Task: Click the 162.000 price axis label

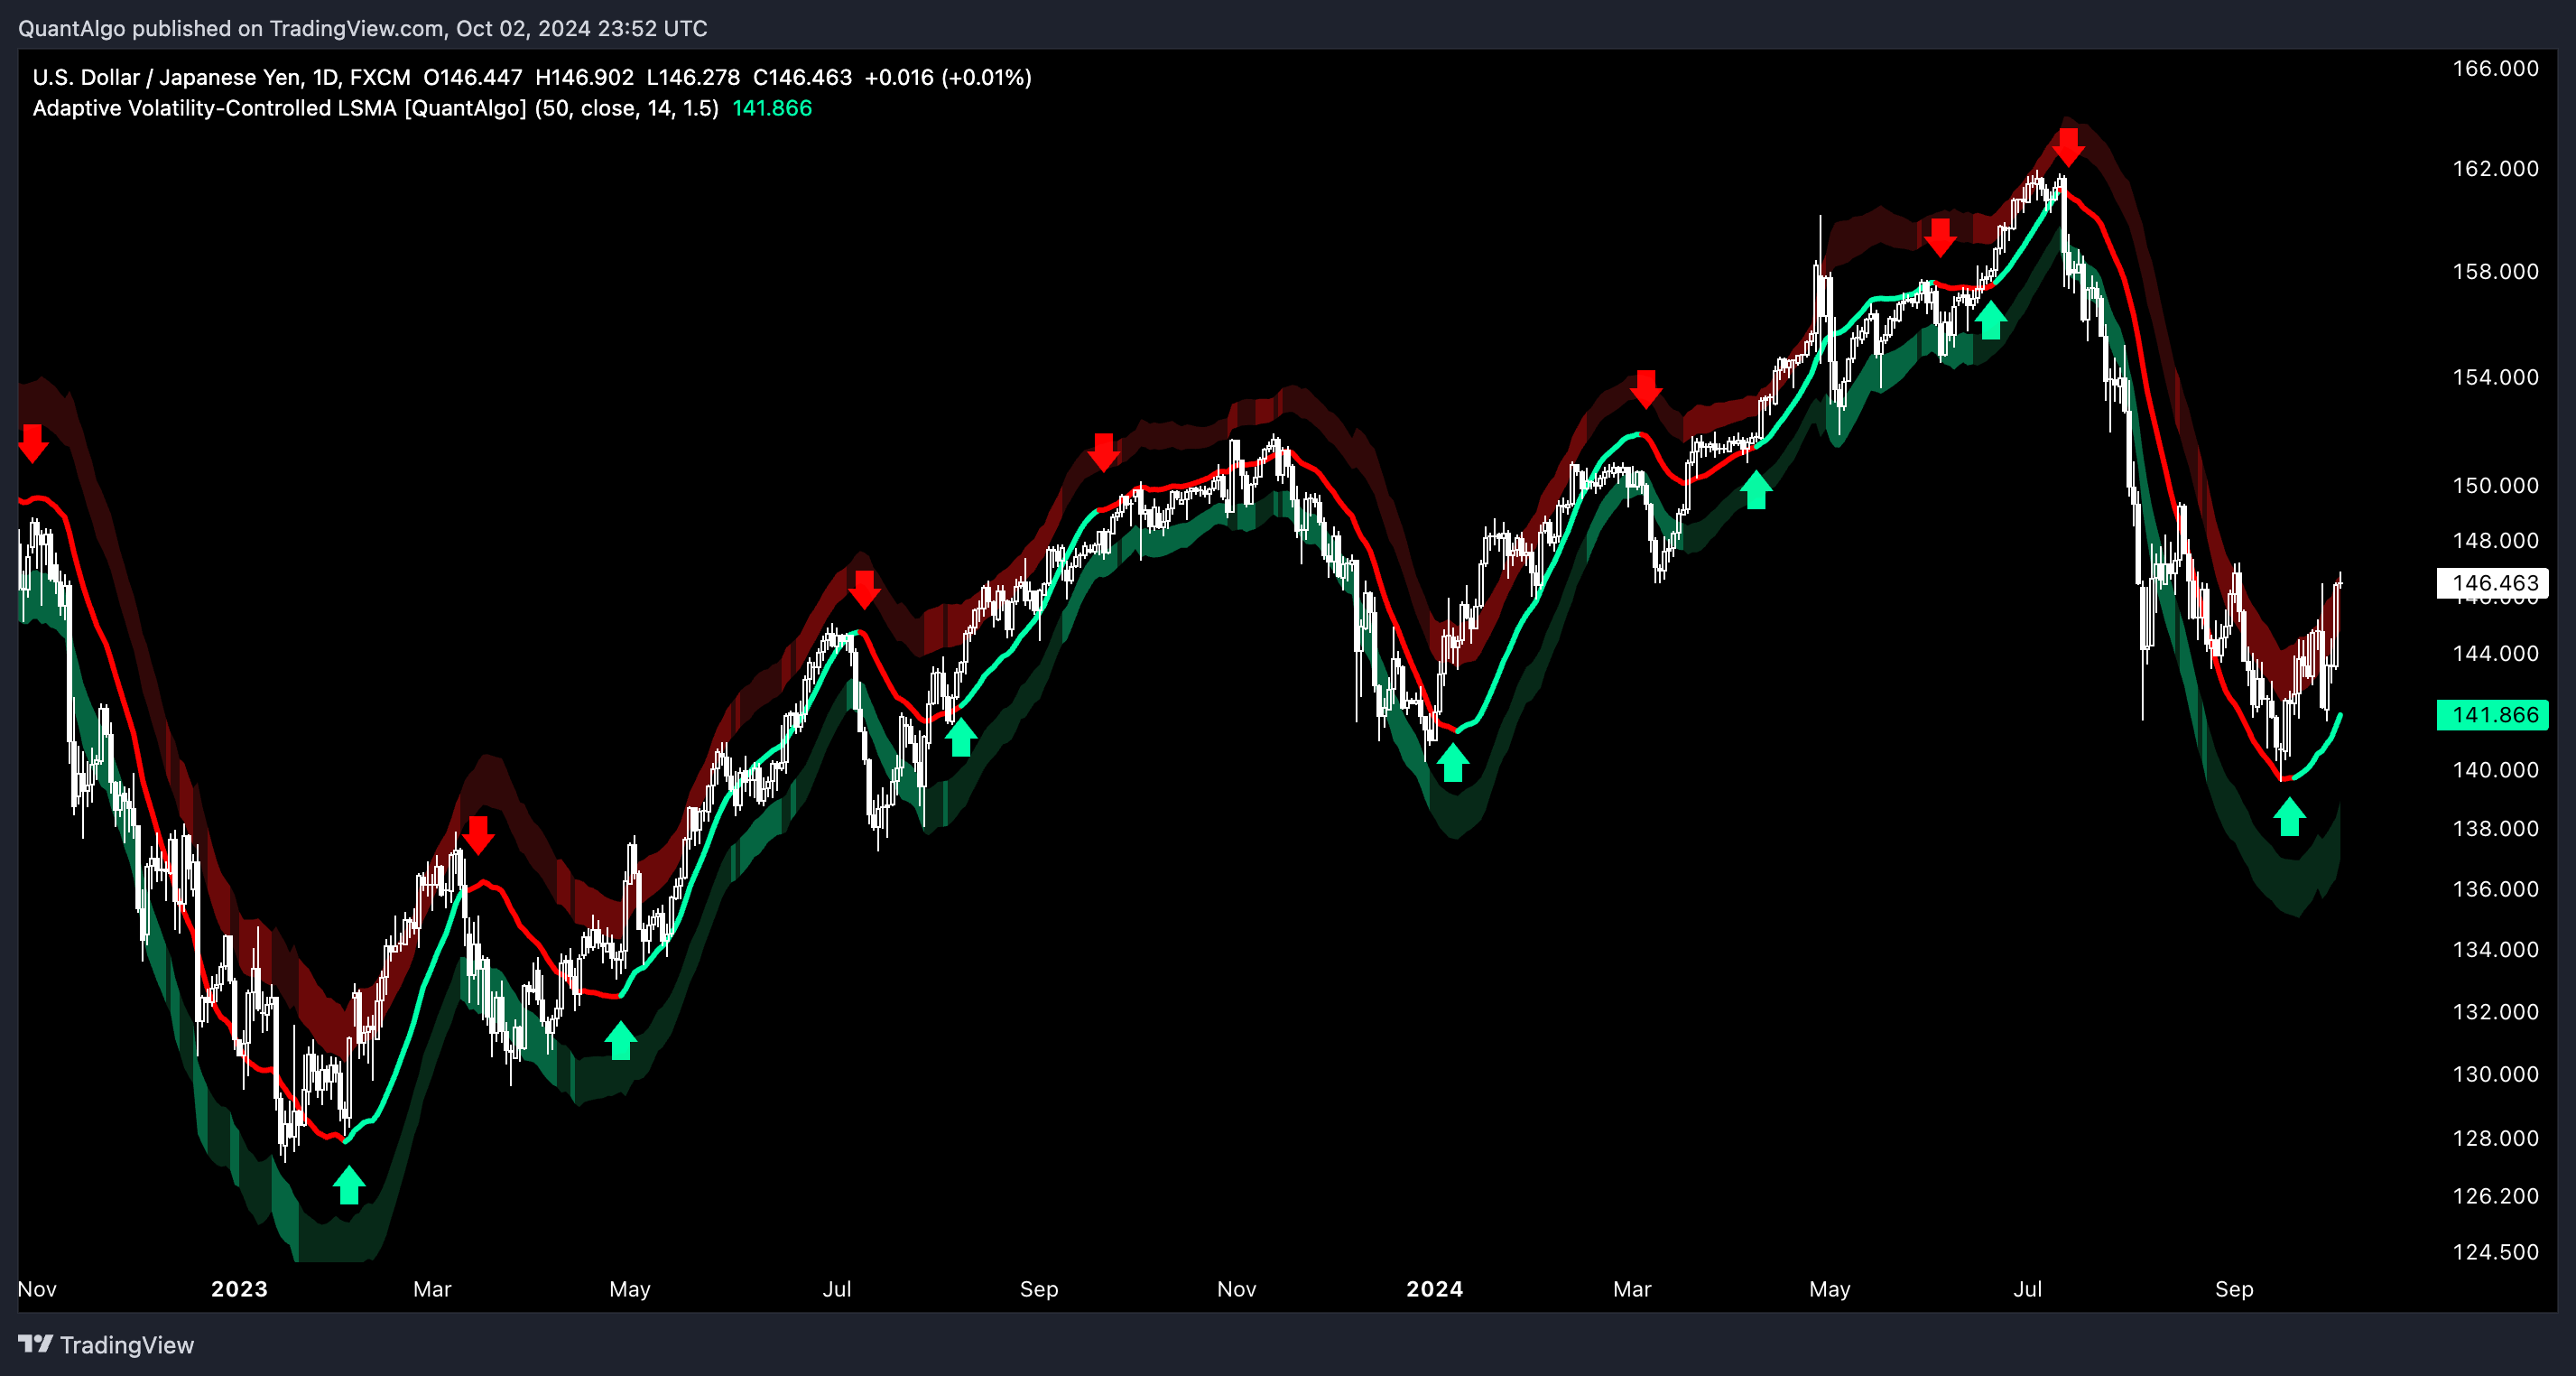Action: point(2495,168)
